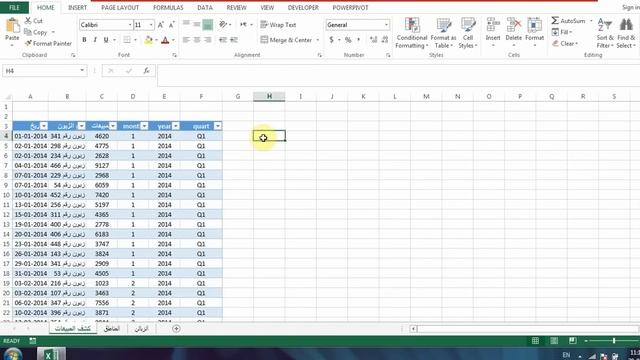Click the Cut scissors icon
Viewport: 640px width, 360px height.
coord(28,20)
